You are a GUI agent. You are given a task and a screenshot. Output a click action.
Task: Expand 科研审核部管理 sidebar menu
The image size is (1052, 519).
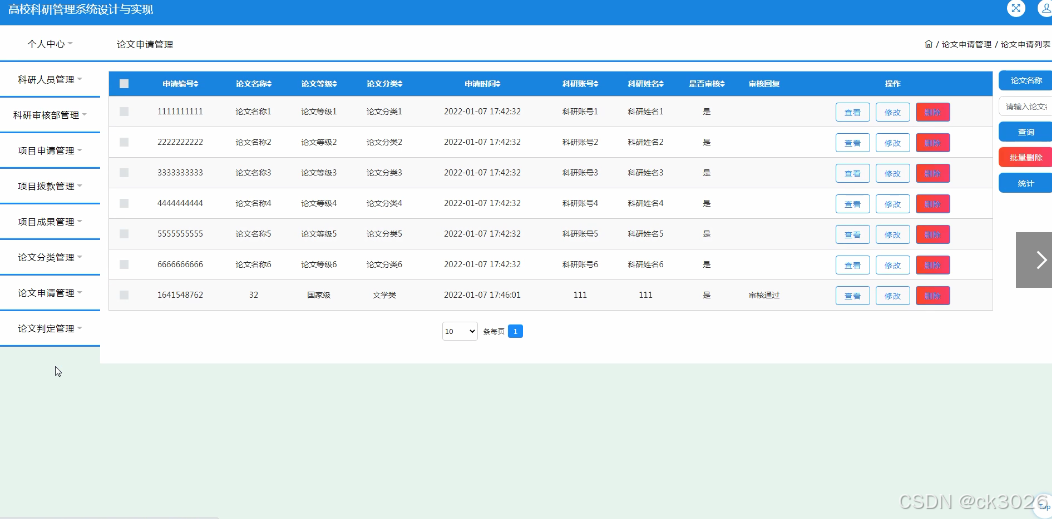coord(50,115)
